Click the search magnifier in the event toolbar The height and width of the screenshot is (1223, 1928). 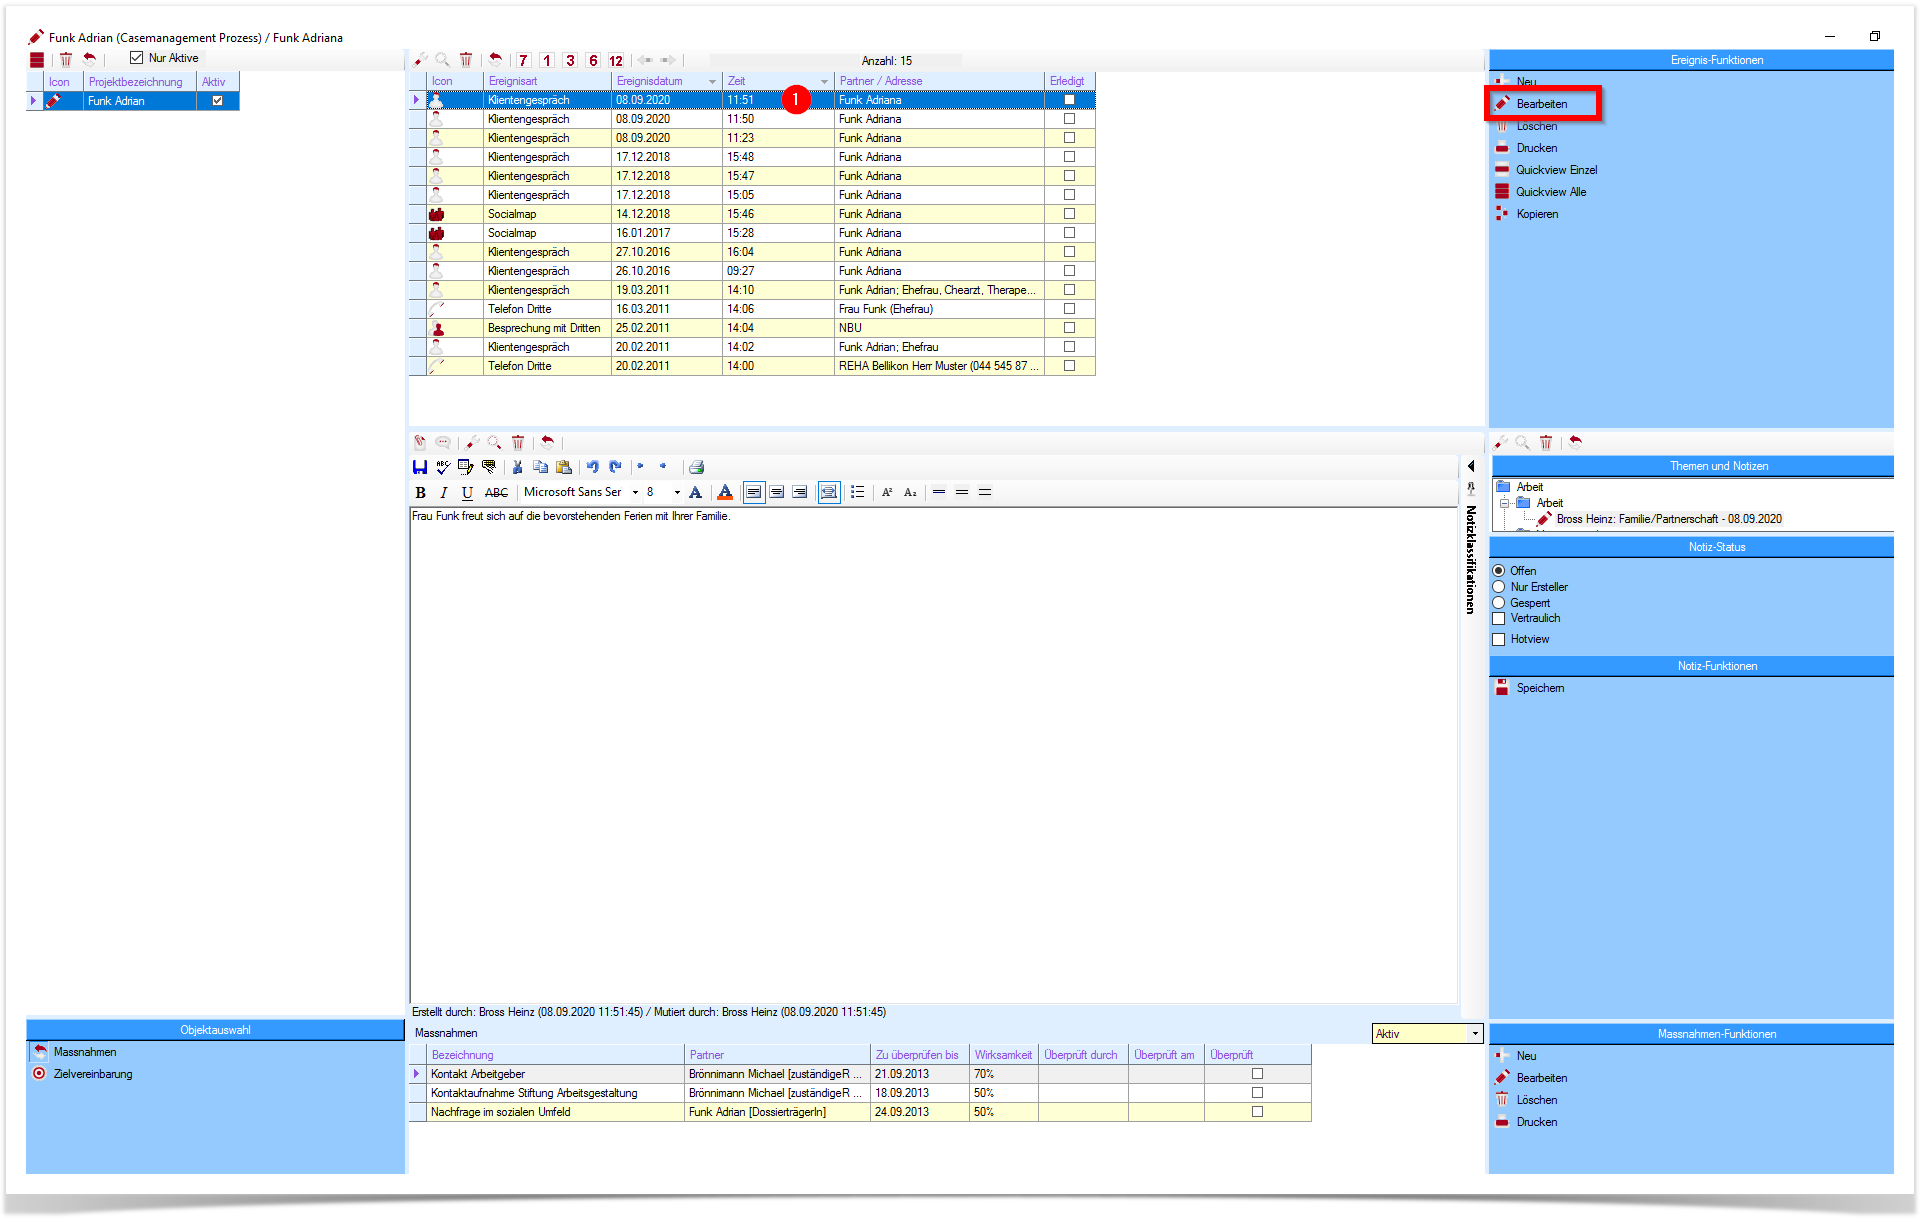(442, 60)
